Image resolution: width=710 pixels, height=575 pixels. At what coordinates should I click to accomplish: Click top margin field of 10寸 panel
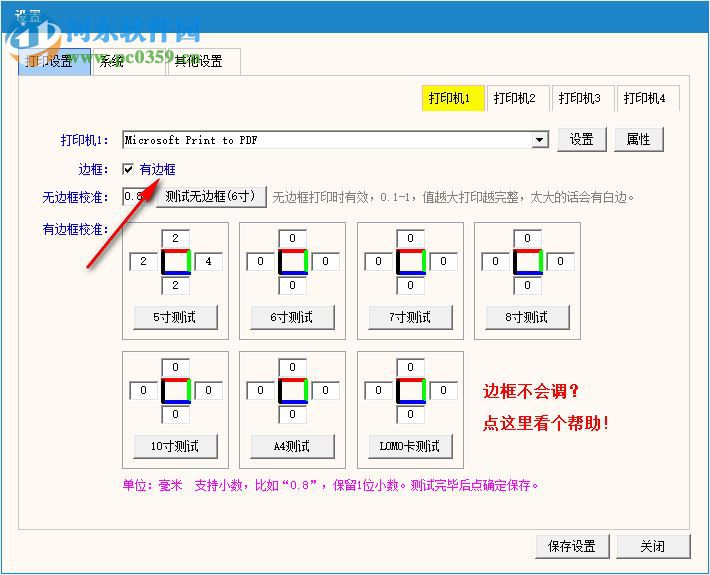(176, 367)
